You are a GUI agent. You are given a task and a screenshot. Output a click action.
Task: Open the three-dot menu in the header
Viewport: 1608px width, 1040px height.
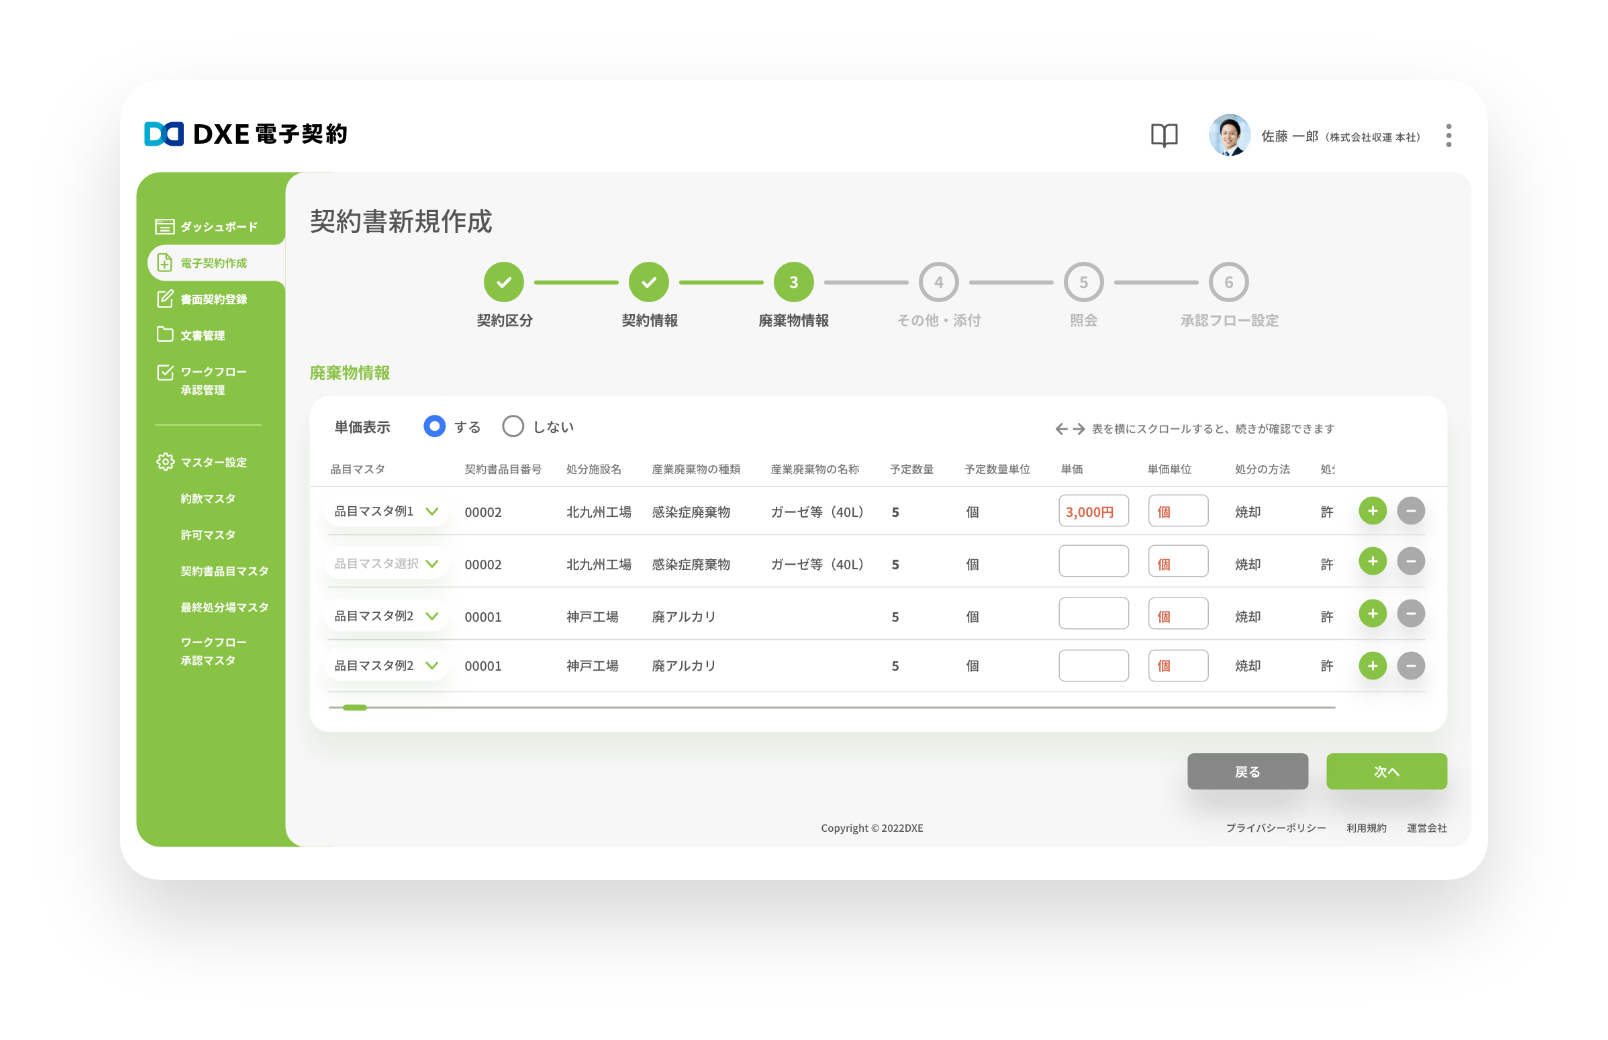coord(1447,135)
